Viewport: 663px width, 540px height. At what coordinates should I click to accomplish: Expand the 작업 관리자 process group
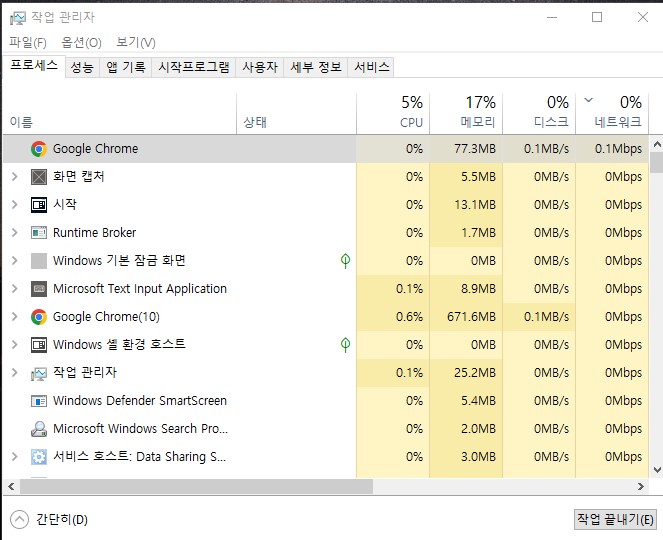coord(15,373)
